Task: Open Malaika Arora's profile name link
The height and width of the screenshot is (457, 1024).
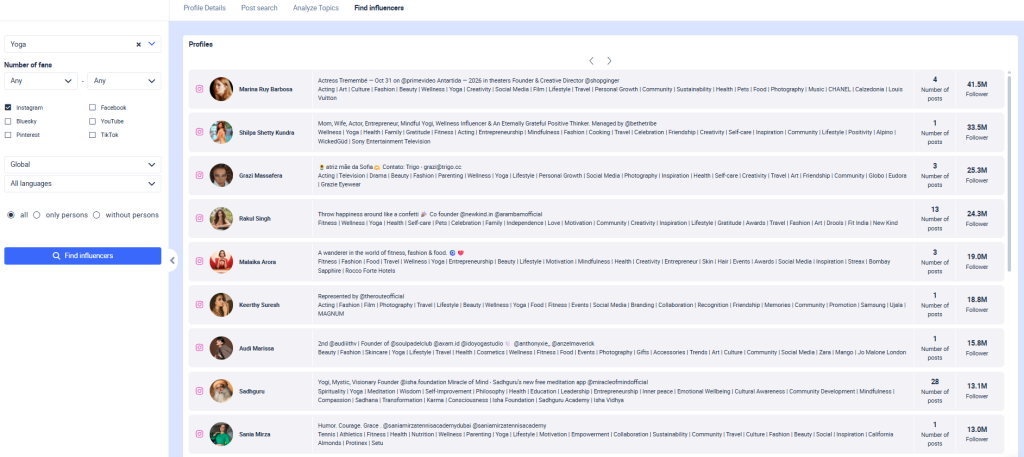Action: (x=259, y=262)
